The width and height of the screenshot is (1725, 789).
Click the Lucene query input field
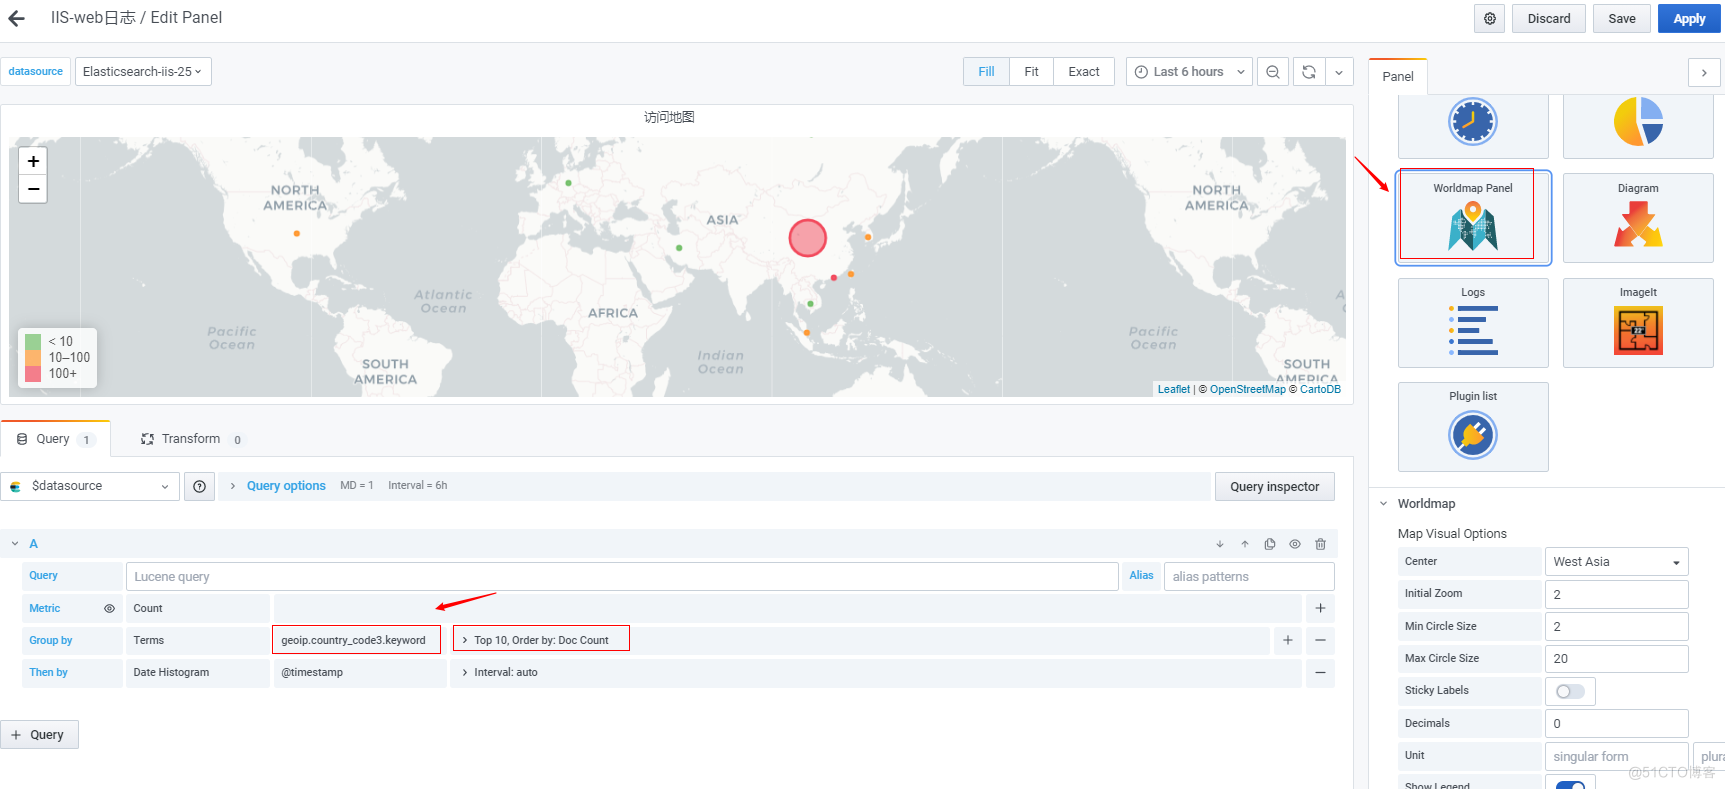622,577
